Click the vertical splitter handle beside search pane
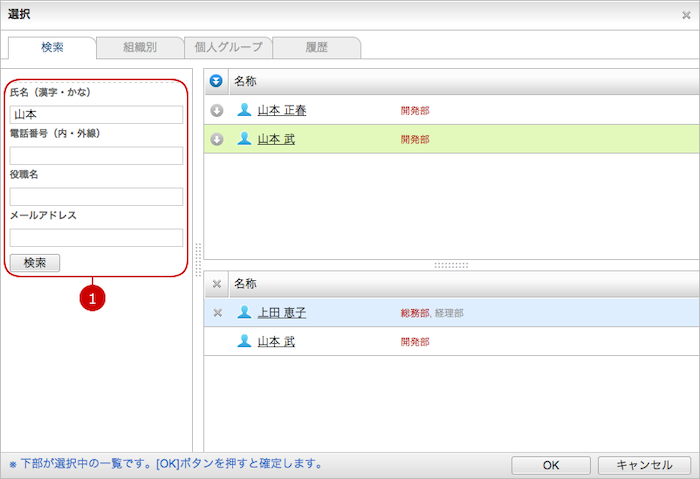 pyautogui.click(x=198, y=260)
